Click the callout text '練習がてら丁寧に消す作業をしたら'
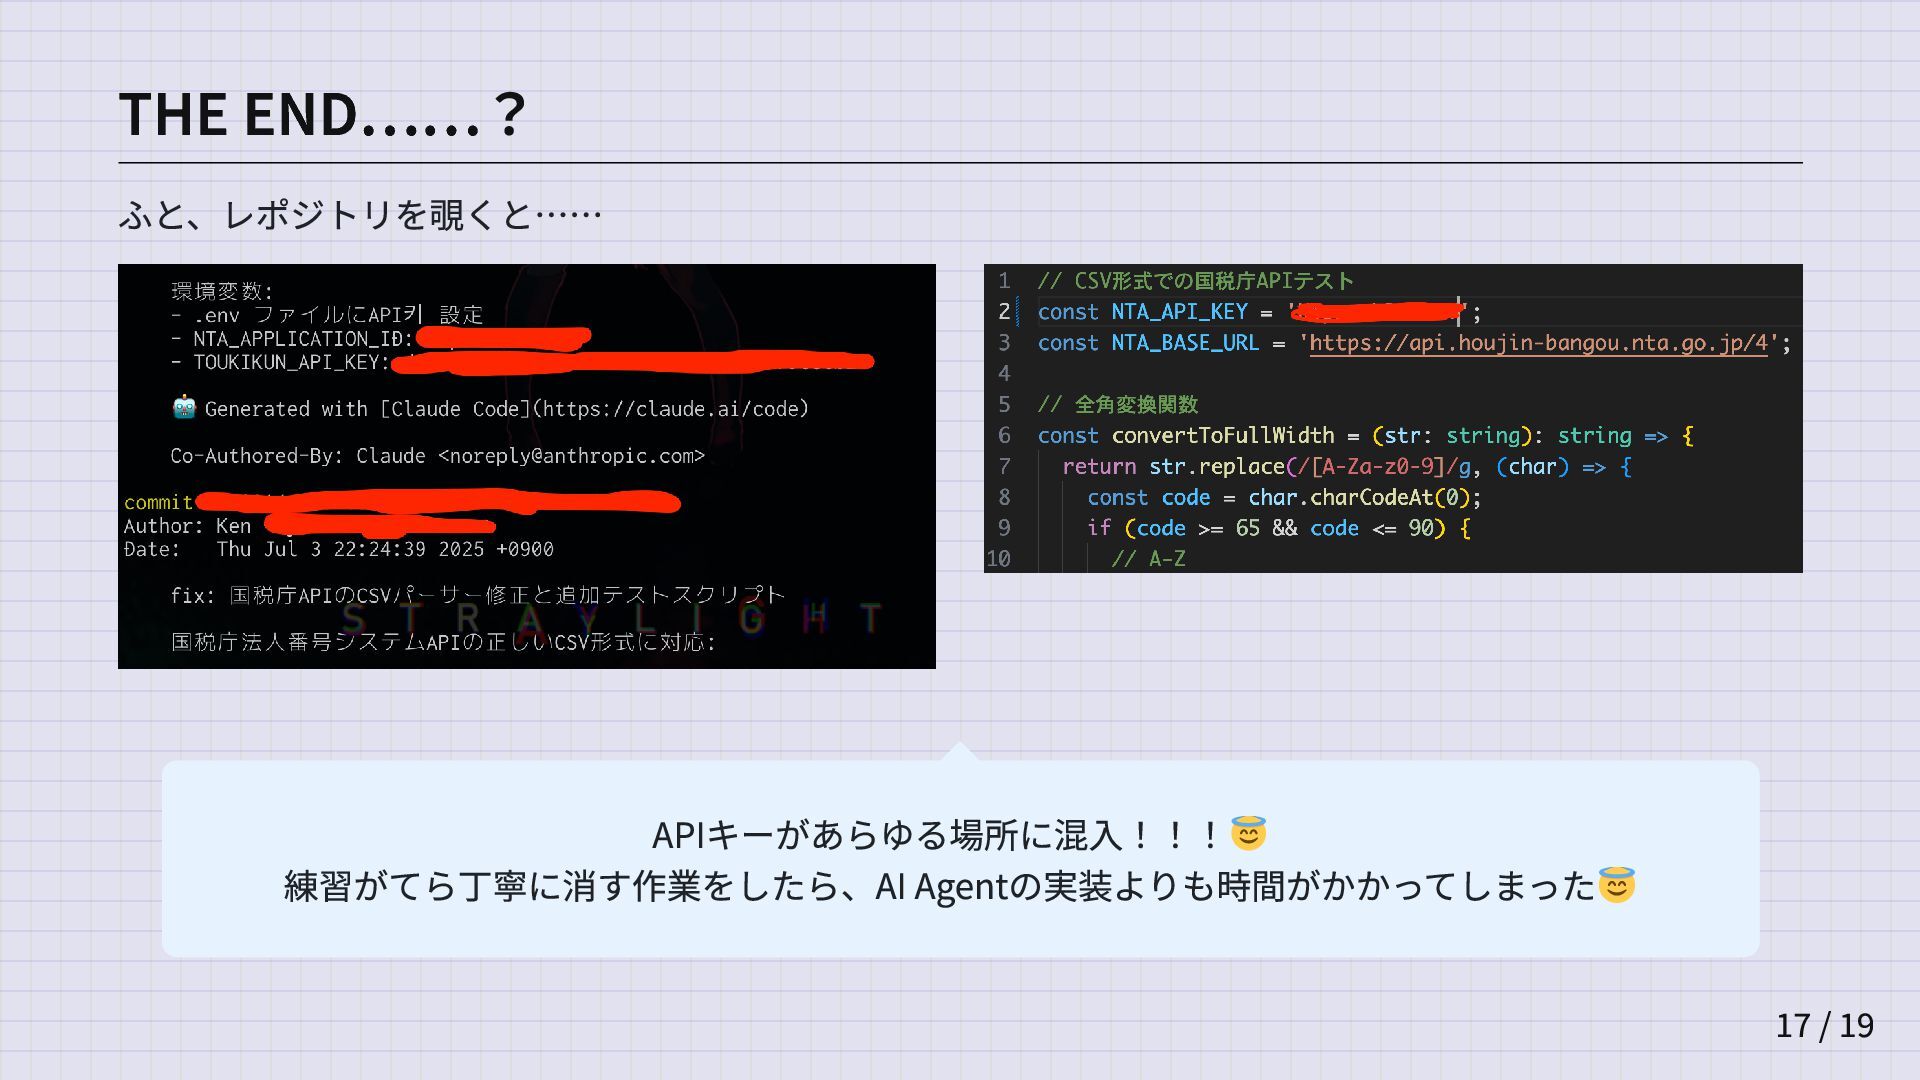Image resolution: width=1920 pixels, height=1080 pixels. point(562,886)
